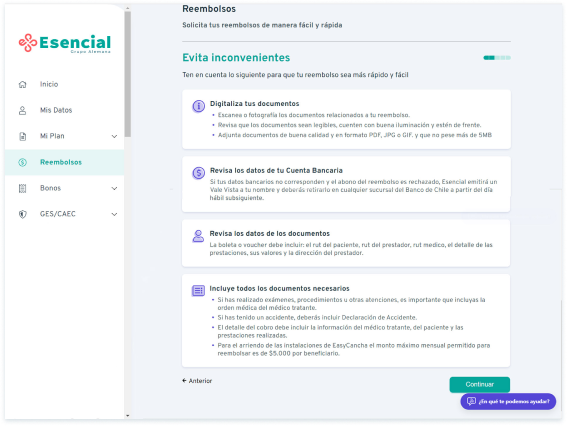Click the Mi Plan document icon
567x426 pixels.
[22, 136]
